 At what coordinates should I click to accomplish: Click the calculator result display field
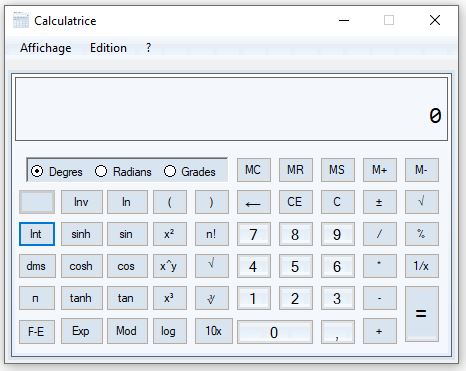coord(231,109)
